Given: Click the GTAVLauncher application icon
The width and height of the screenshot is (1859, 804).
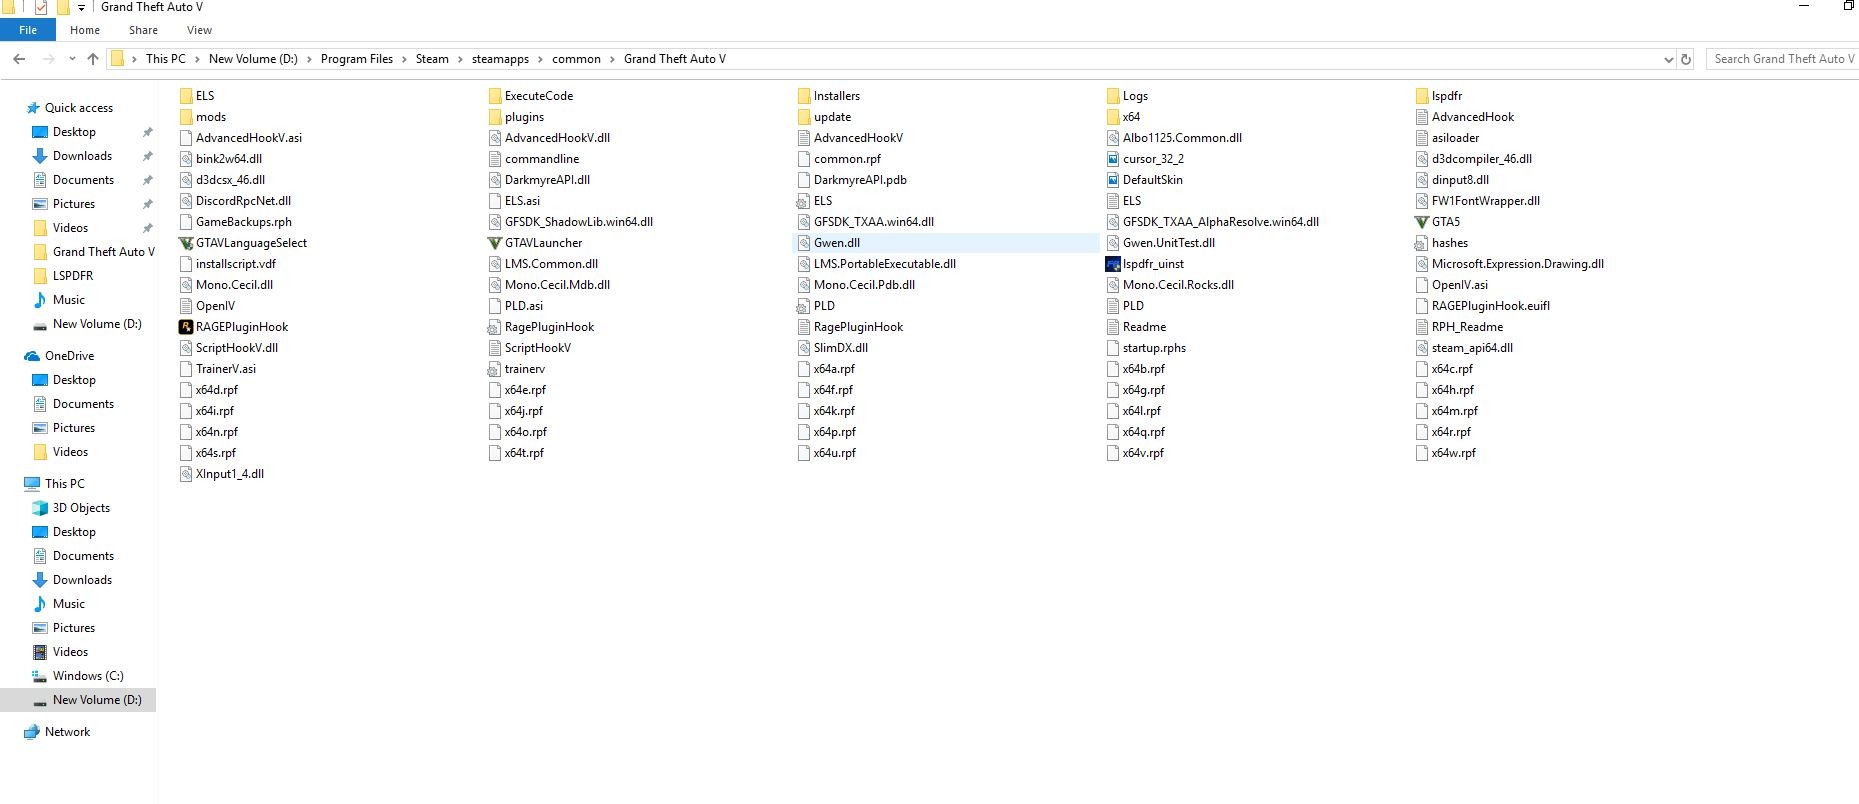Looking at the screenshot, I should coord(494,243).
